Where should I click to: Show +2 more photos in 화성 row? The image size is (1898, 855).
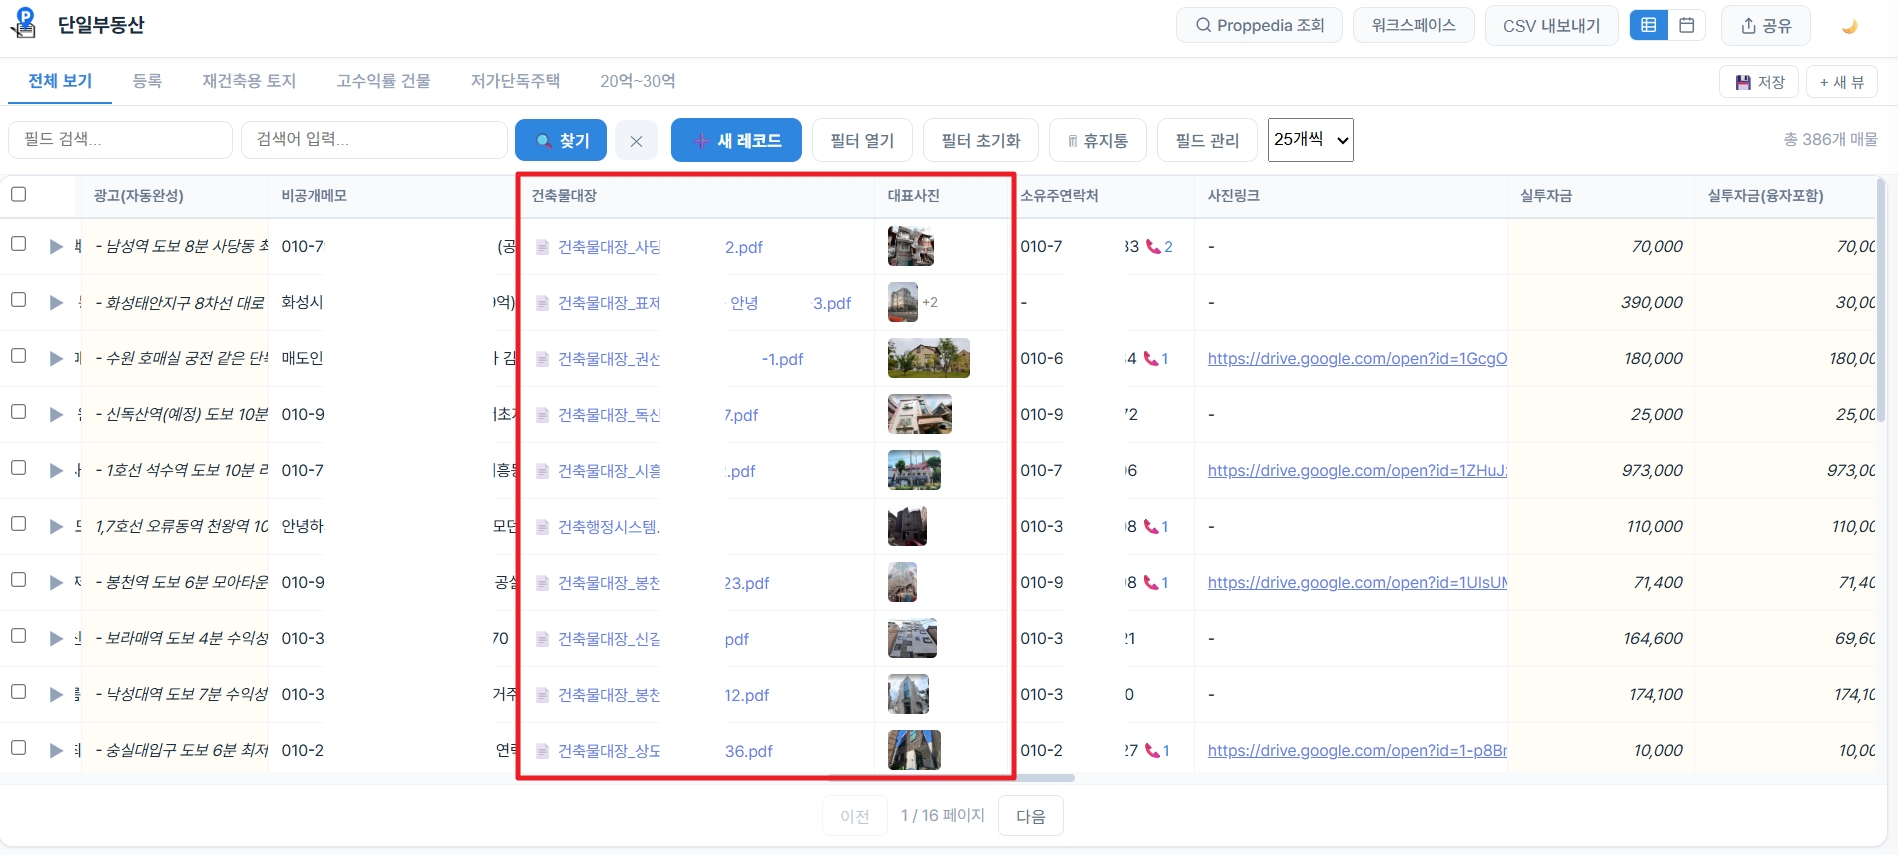coord(930,302)
